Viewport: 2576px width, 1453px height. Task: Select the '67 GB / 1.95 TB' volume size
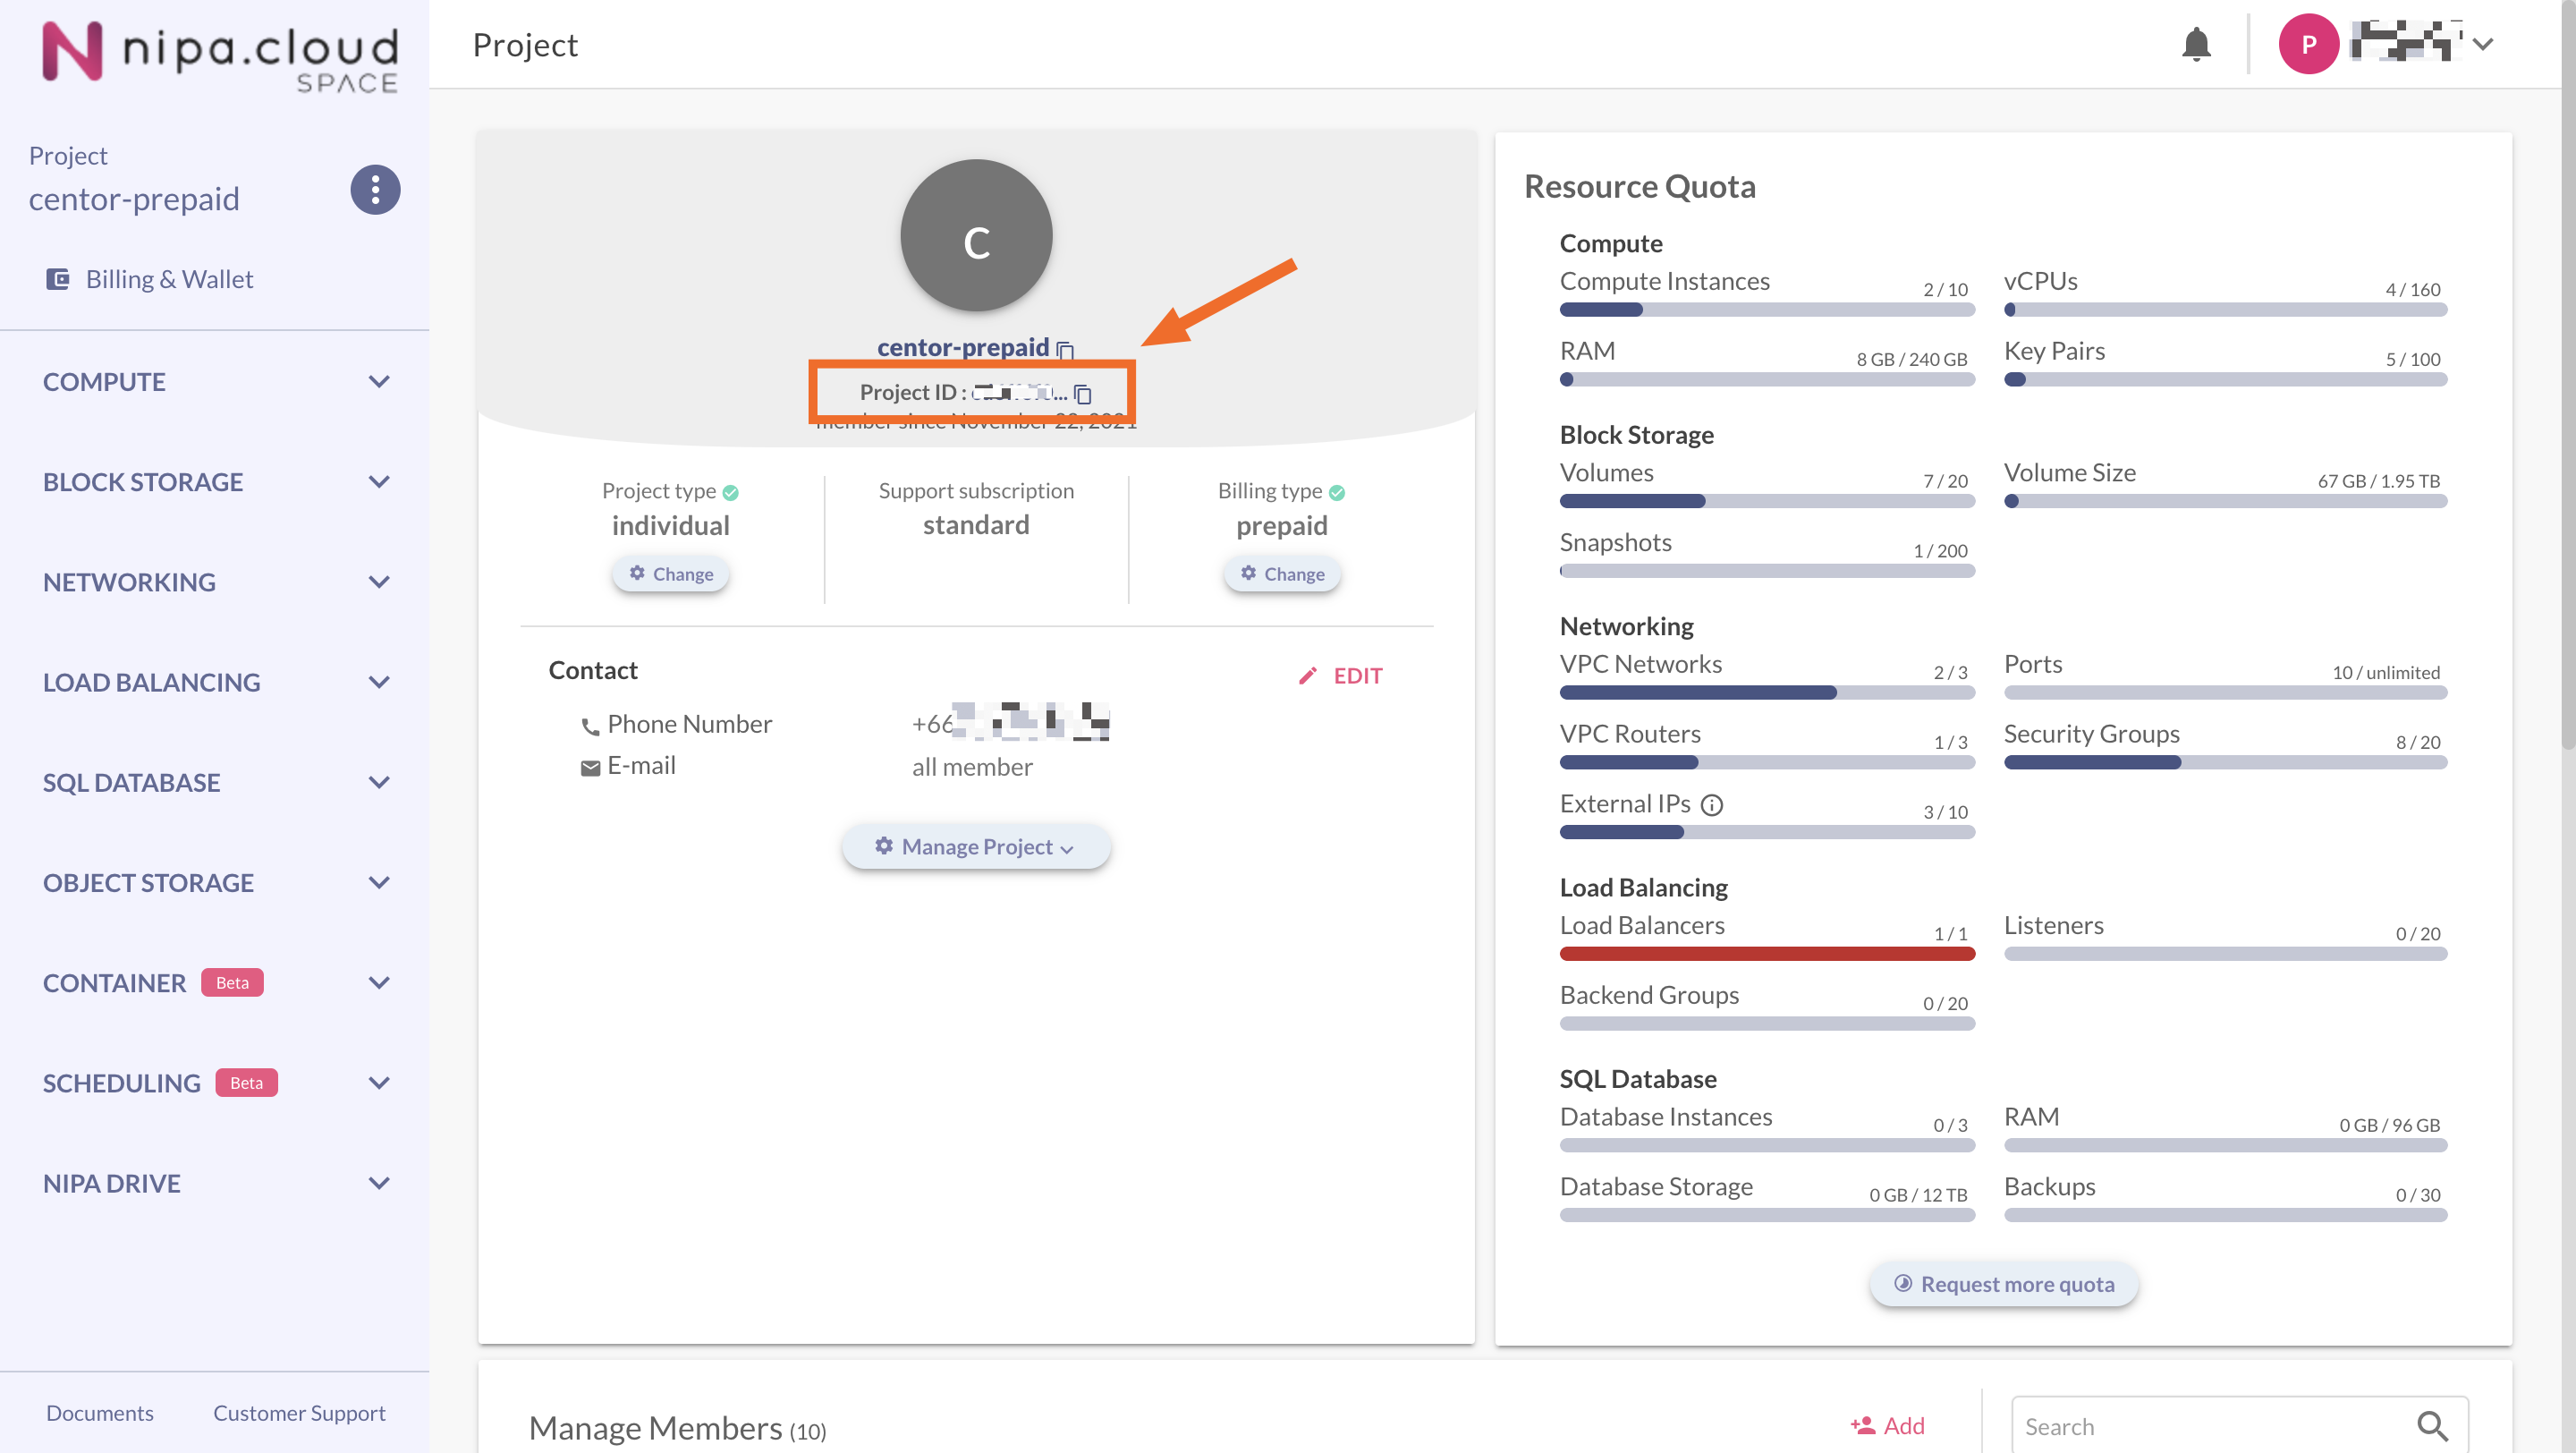point(2378,481)
